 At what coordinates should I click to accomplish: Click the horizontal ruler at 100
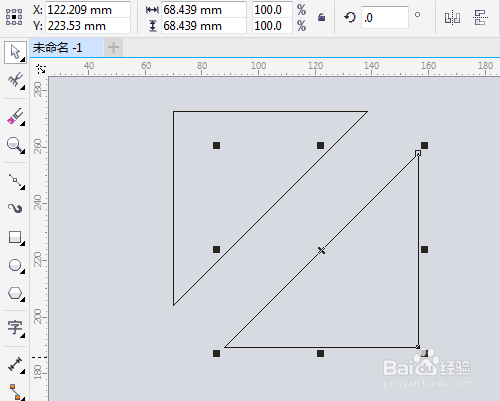[258, 66]
